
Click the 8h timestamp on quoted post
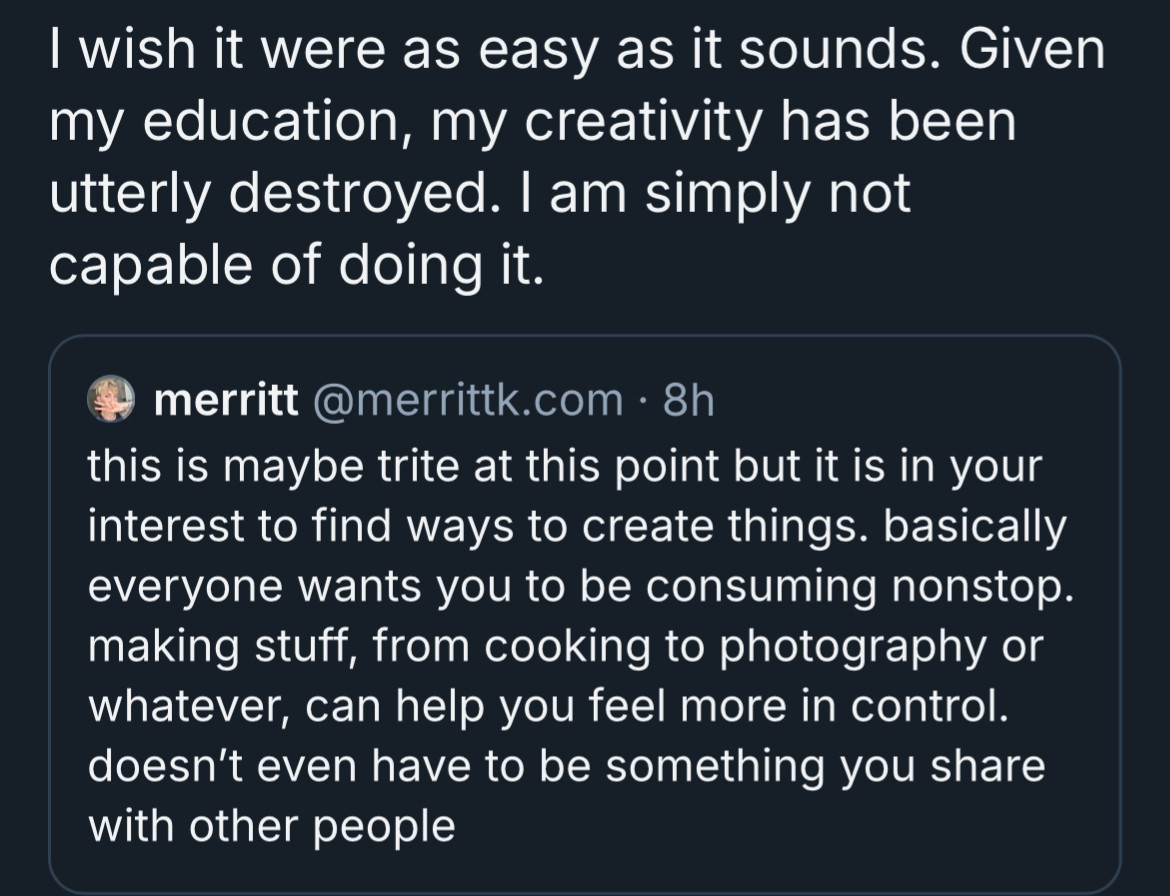click(x=689, y=400)
